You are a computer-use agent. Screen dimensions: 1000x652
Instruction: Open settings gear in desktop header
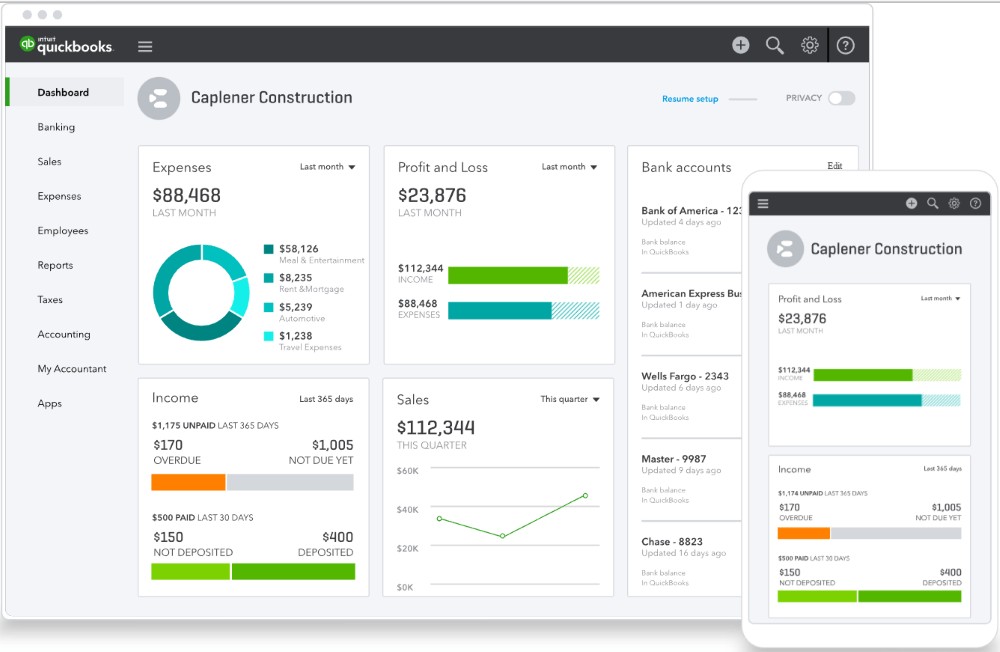(x=810, y=45)
